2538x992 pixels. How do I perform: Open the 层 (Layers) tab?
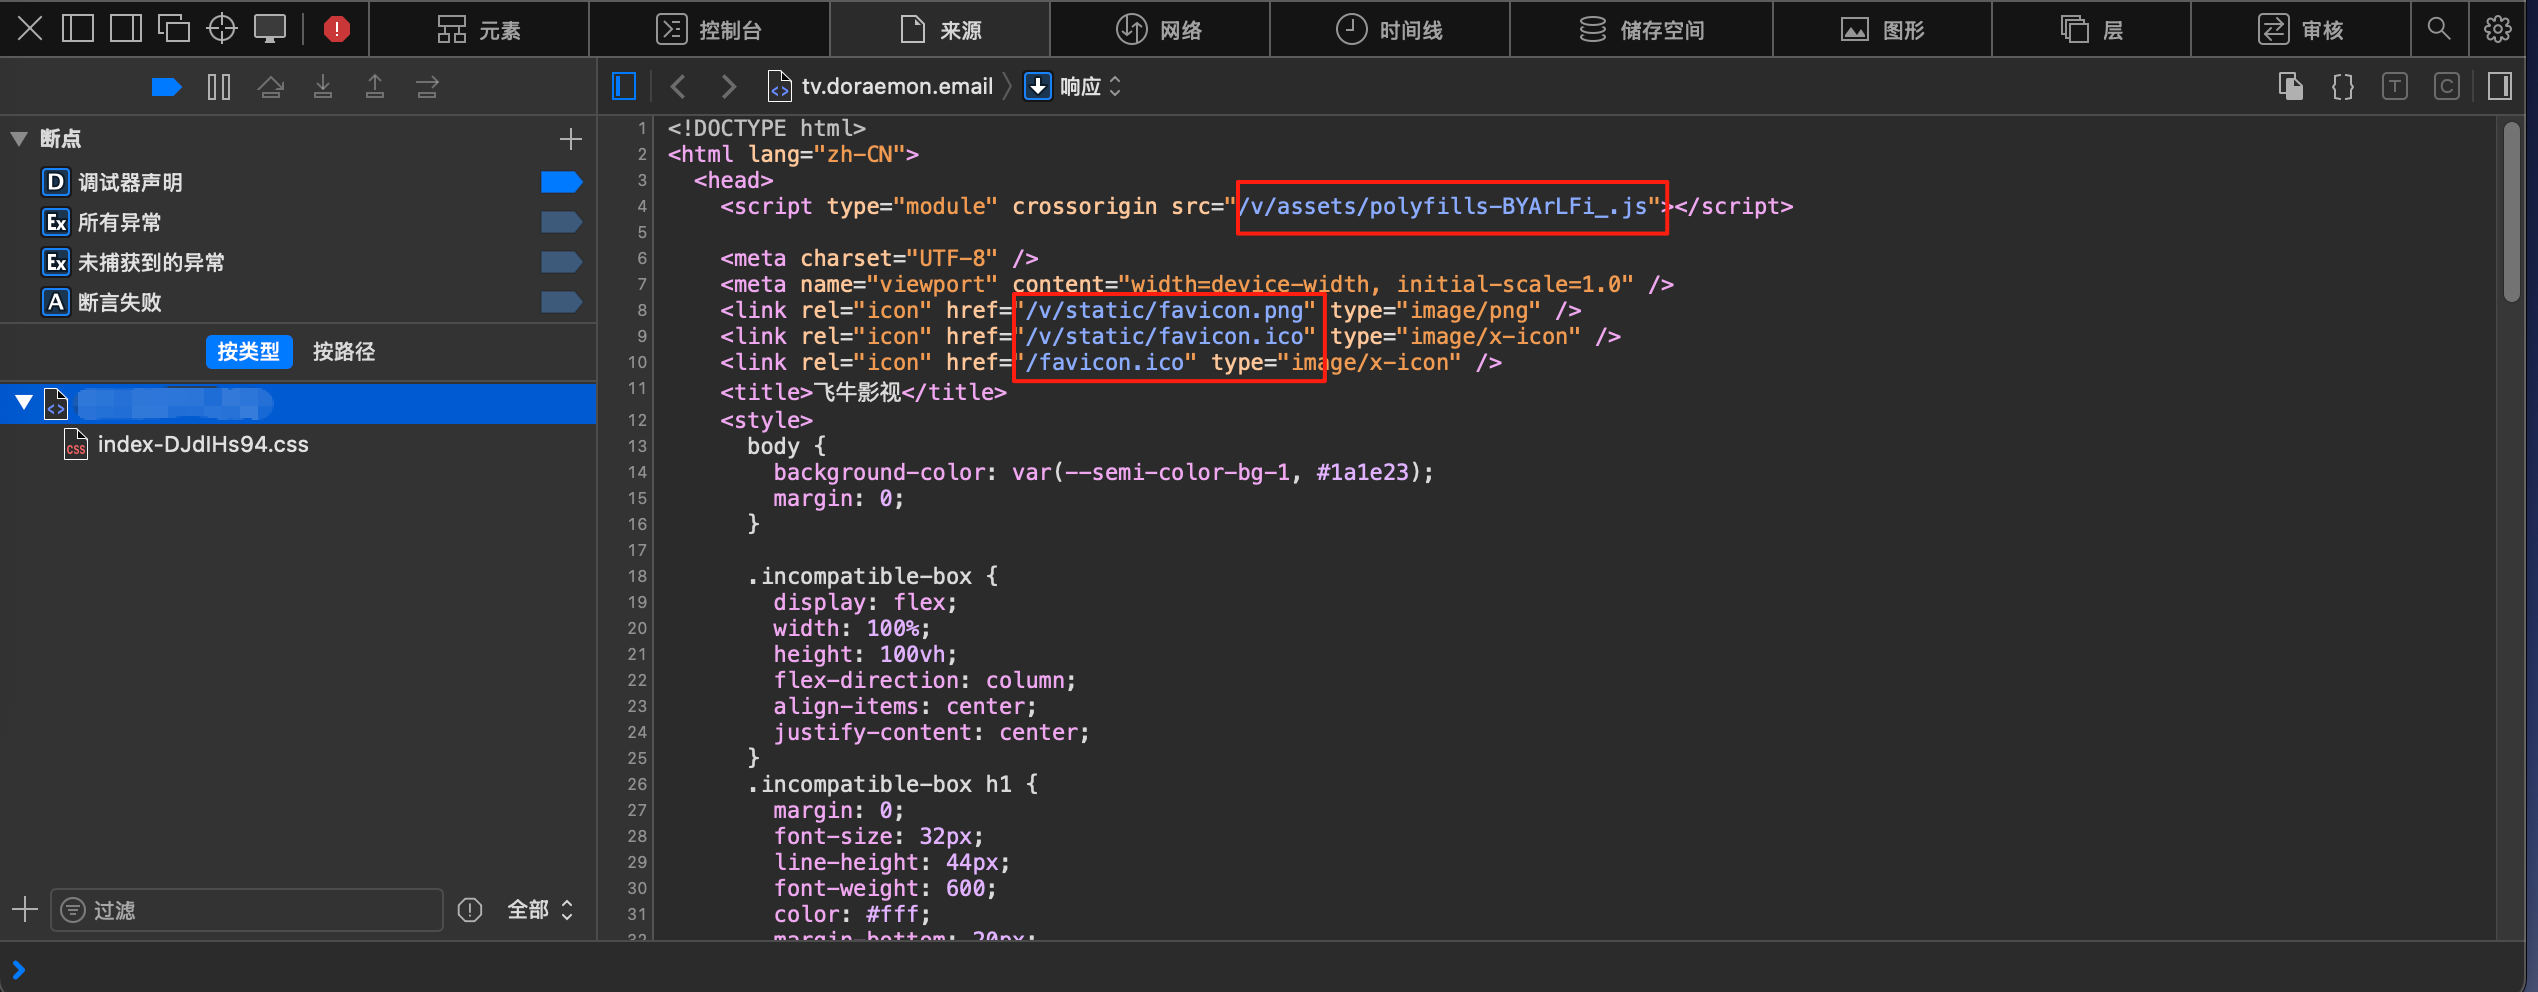2091,30
